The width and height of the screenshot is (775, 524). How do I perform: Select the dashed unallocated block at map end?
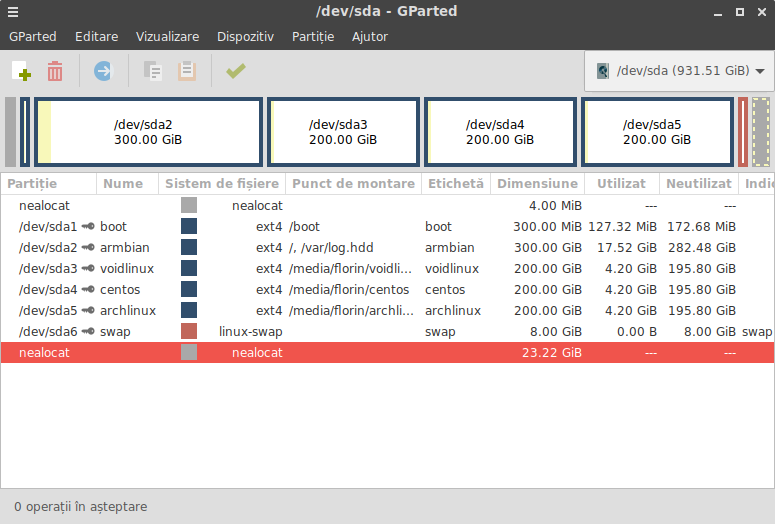[761, 132]
